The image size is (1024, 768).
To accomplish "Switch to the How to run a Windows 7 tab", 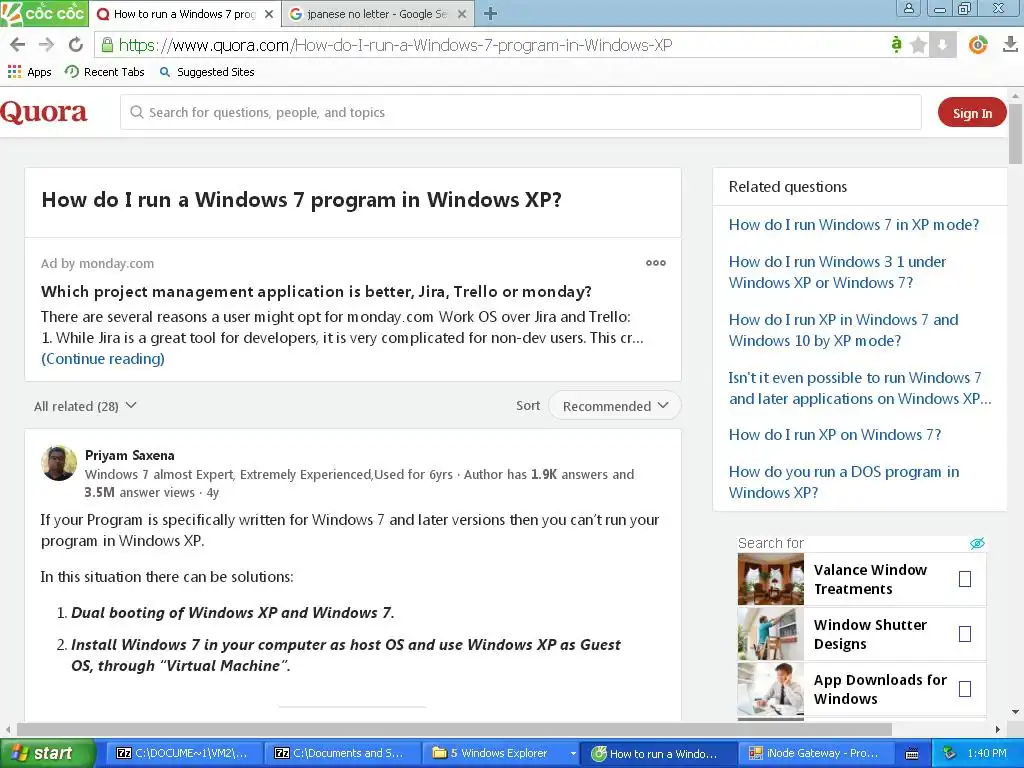I will point(185,14).
